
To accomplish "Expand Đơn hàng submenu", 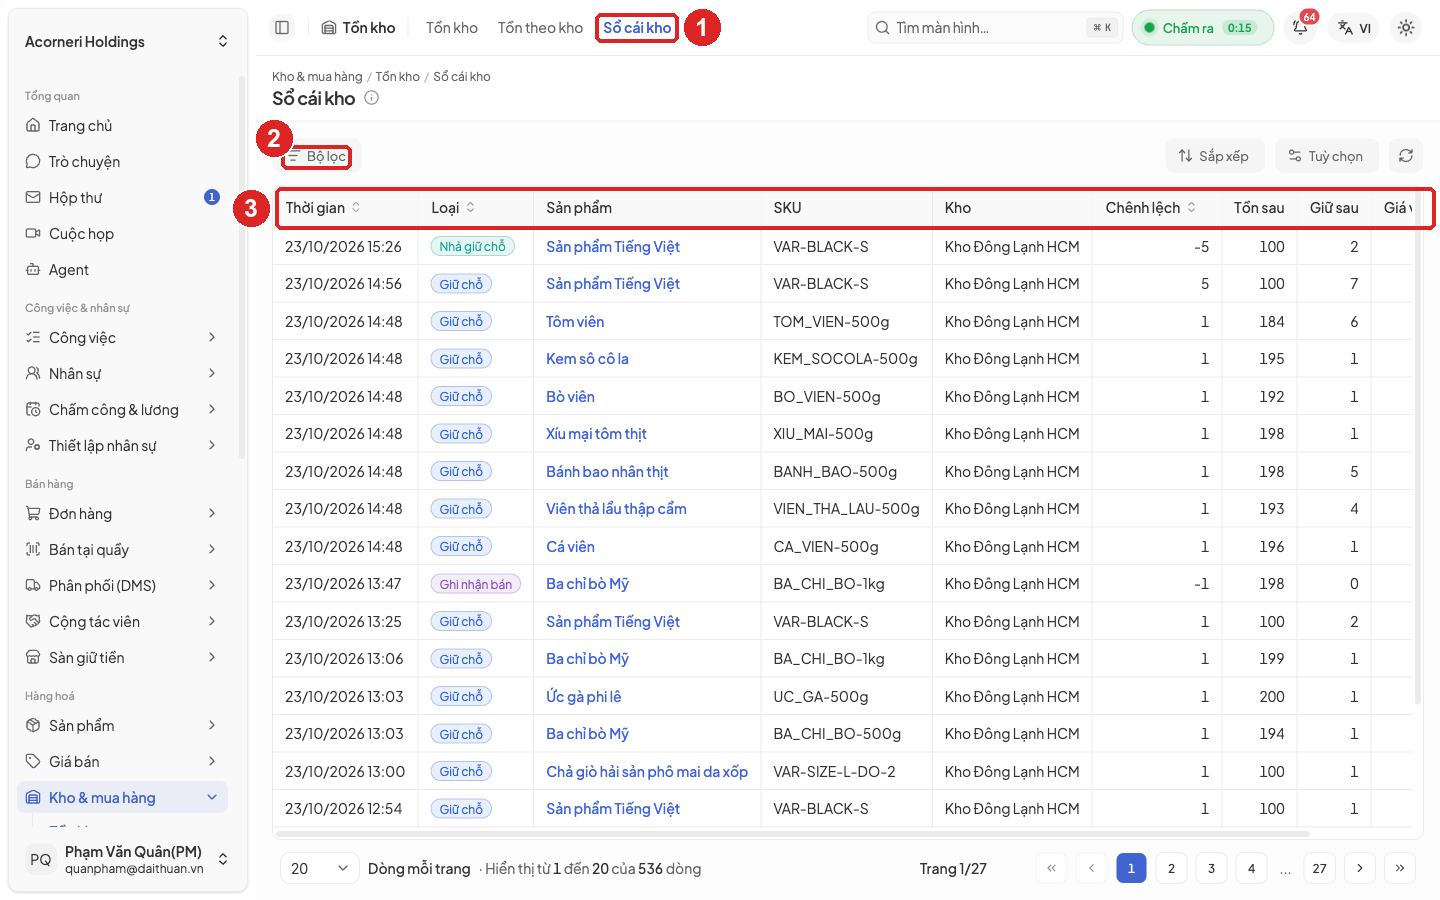I will (x=123, y=514).
